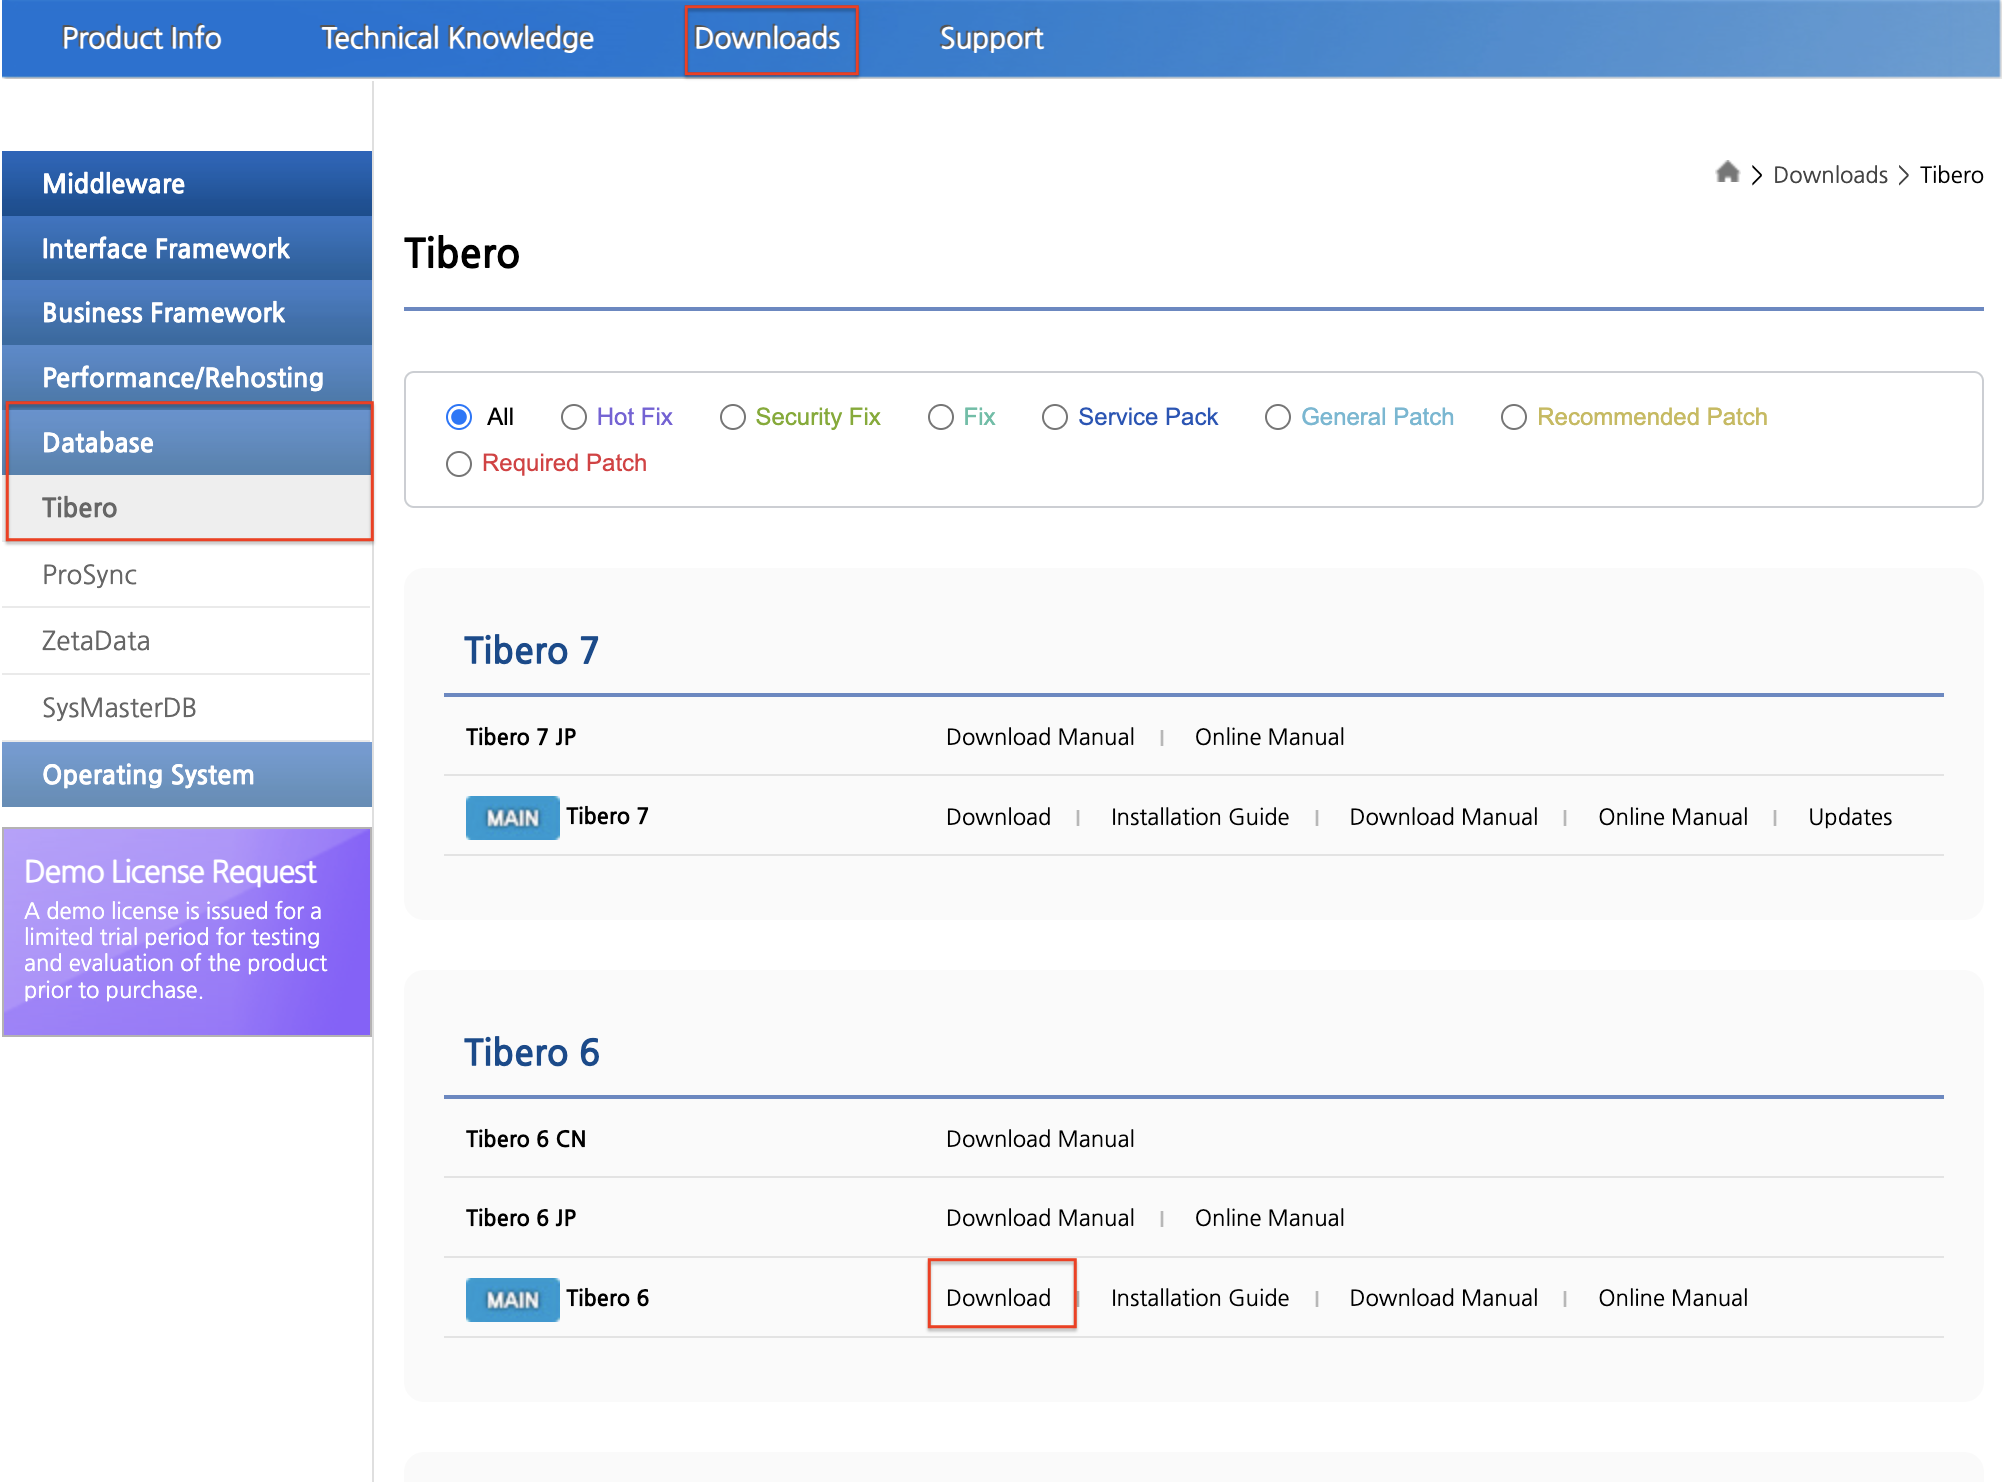The image size is (2006, 1482).
Task: Choose the Fix radio option
Action: (x=941, y=417)
